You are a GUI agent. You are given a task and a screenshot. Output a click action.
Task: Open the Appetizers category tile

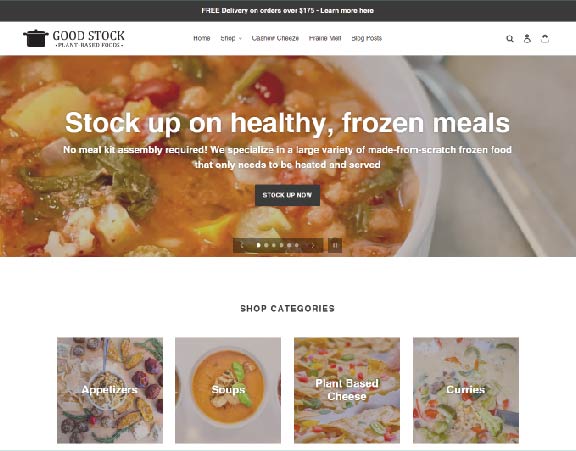point(110,390)
